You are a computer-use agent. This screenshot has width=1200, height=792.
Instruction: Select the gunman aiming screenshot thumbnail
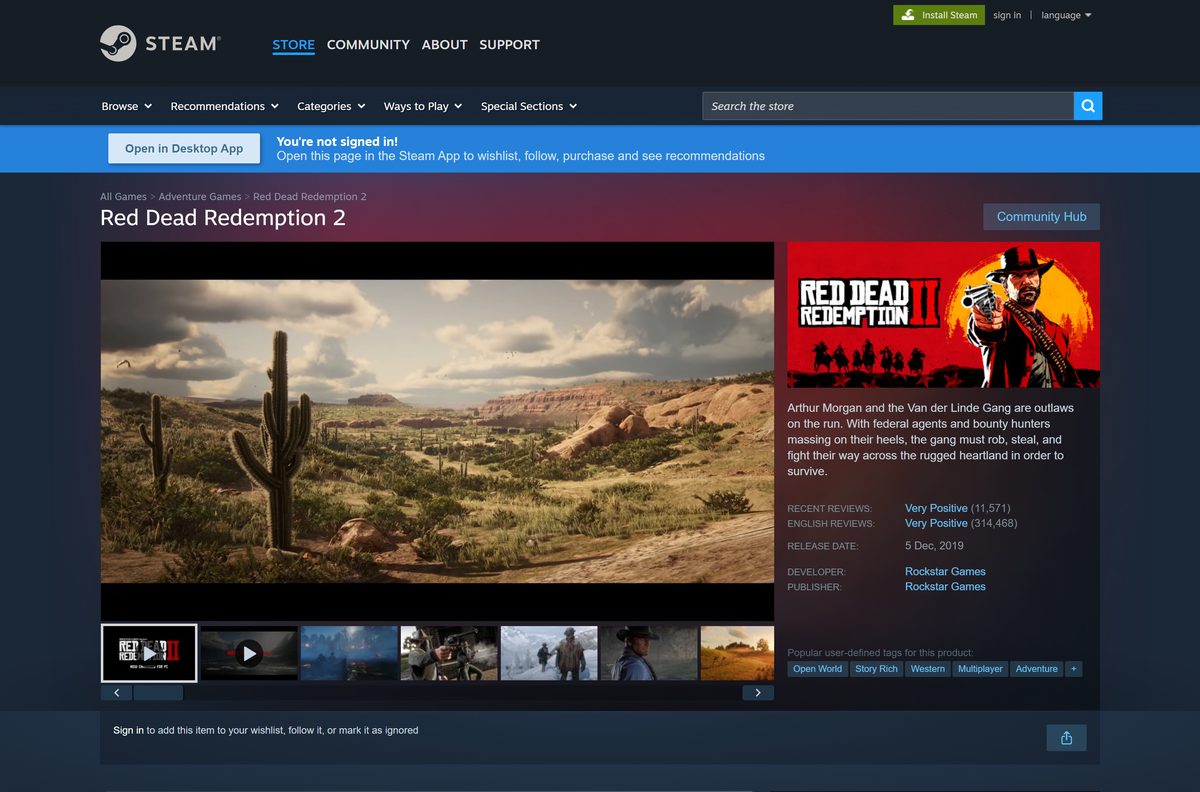coord(449,653)
